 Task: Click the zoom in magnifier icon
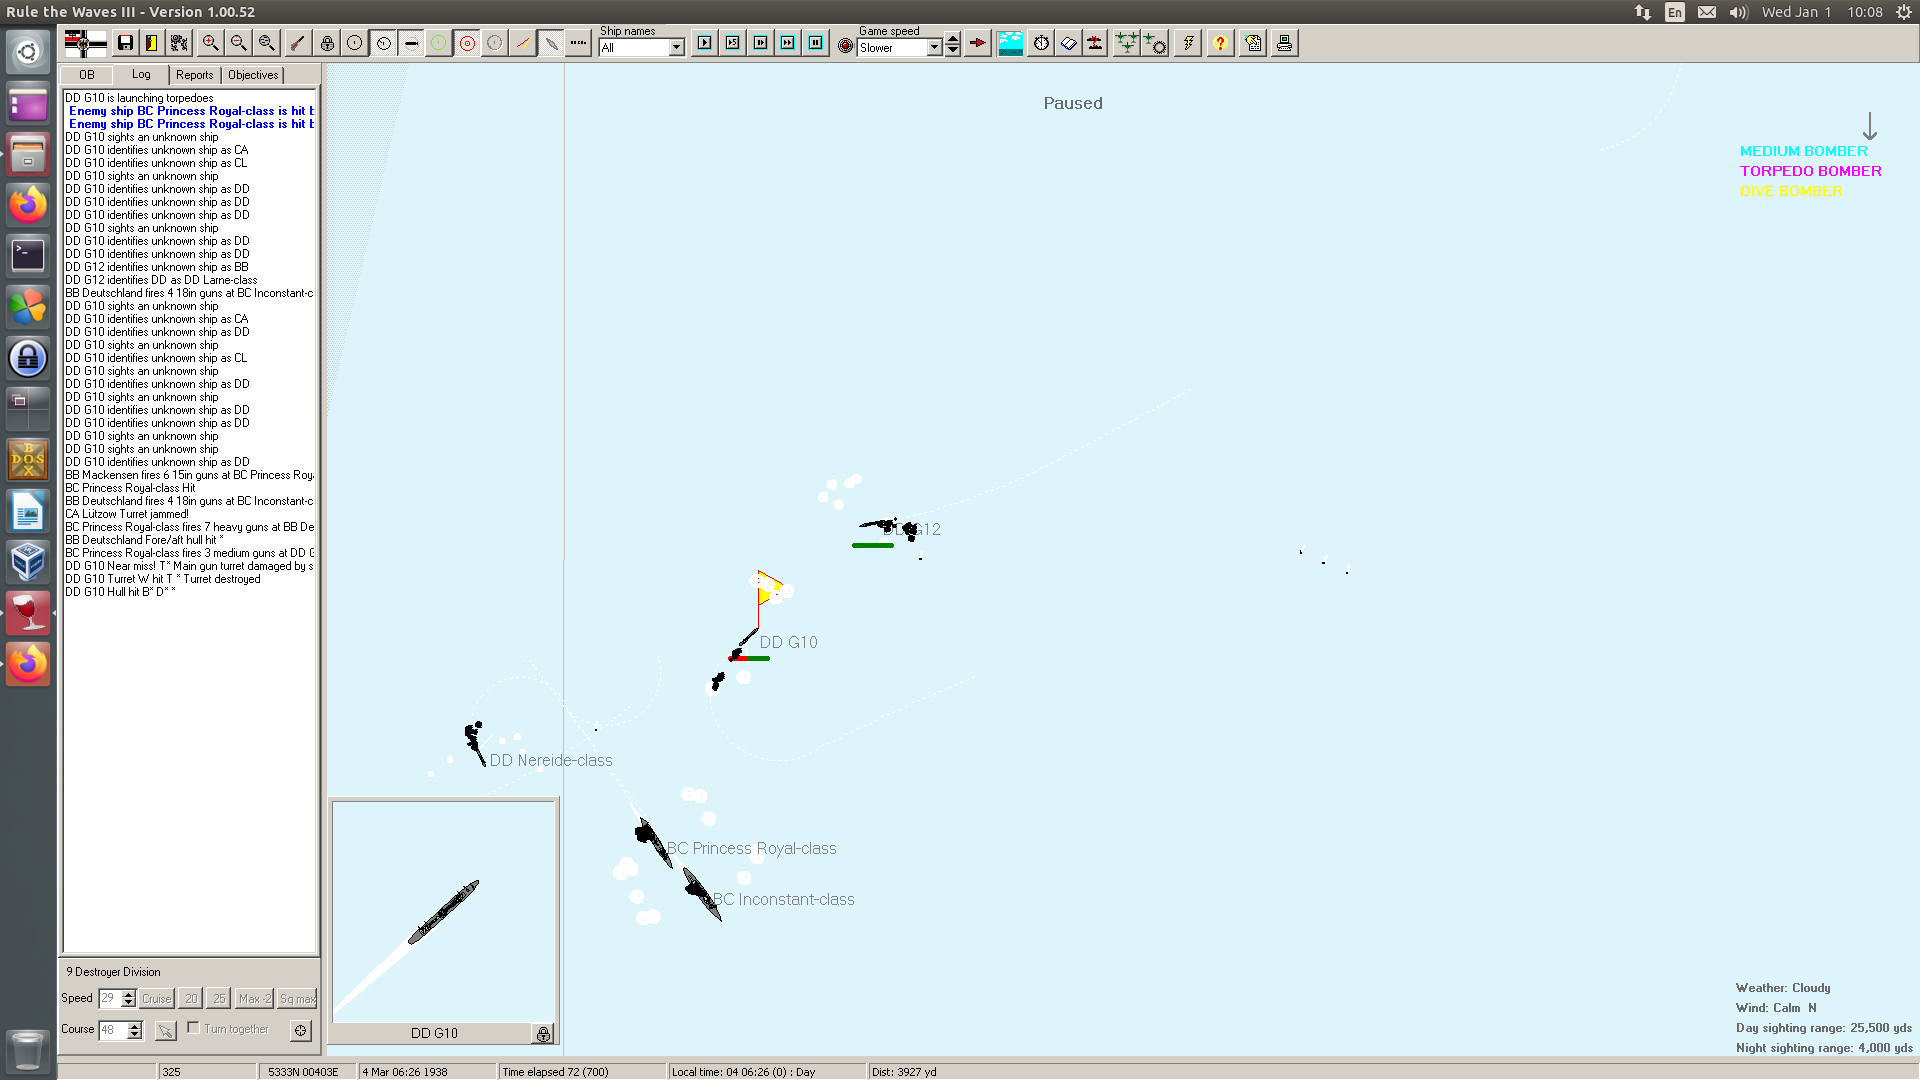tap(210, 43)
